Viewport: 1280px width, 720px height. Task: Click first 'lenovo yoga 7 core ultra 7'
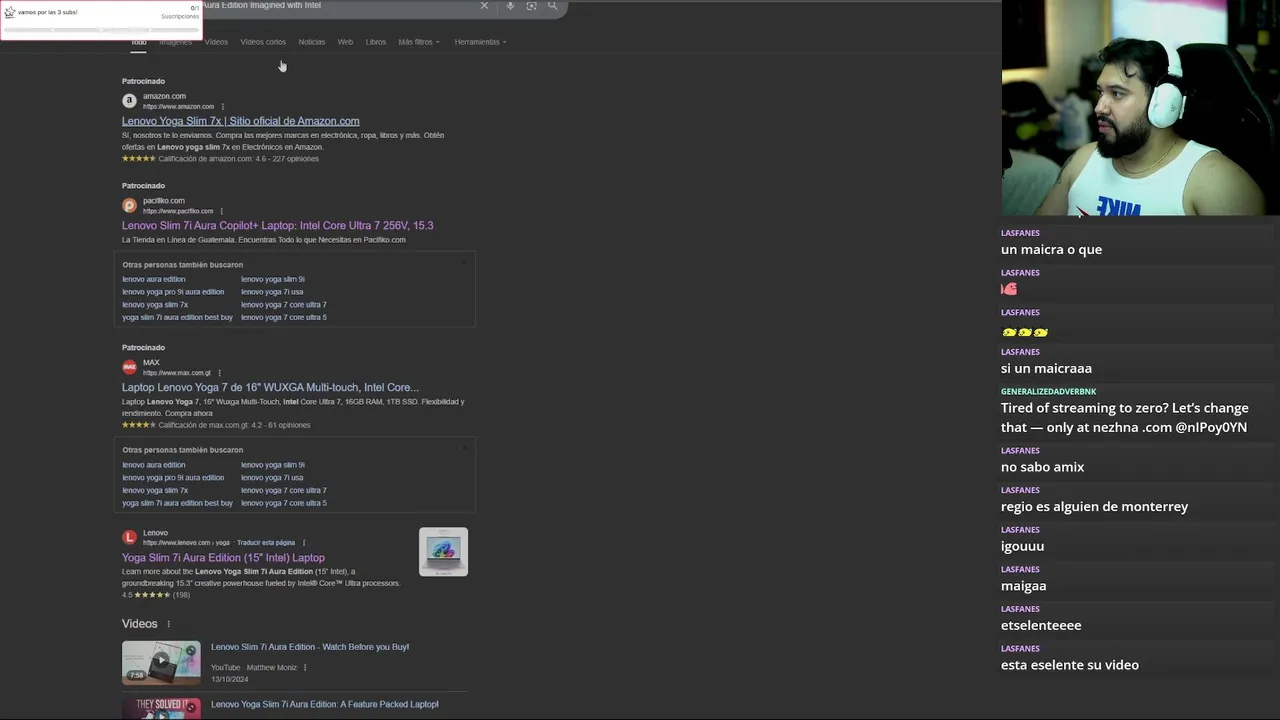[284, 305]
